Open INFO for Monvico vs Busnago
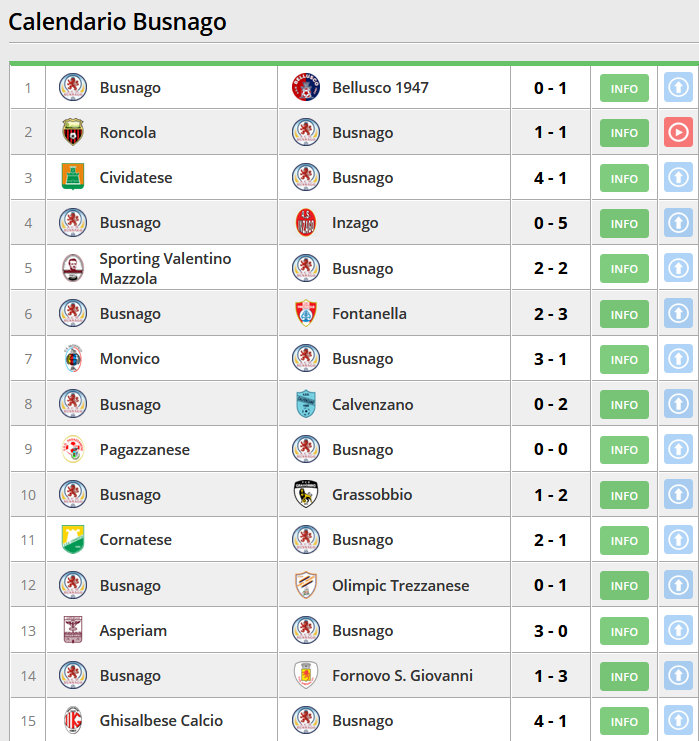Screen dimensions: 699x741 pos(624,359)
